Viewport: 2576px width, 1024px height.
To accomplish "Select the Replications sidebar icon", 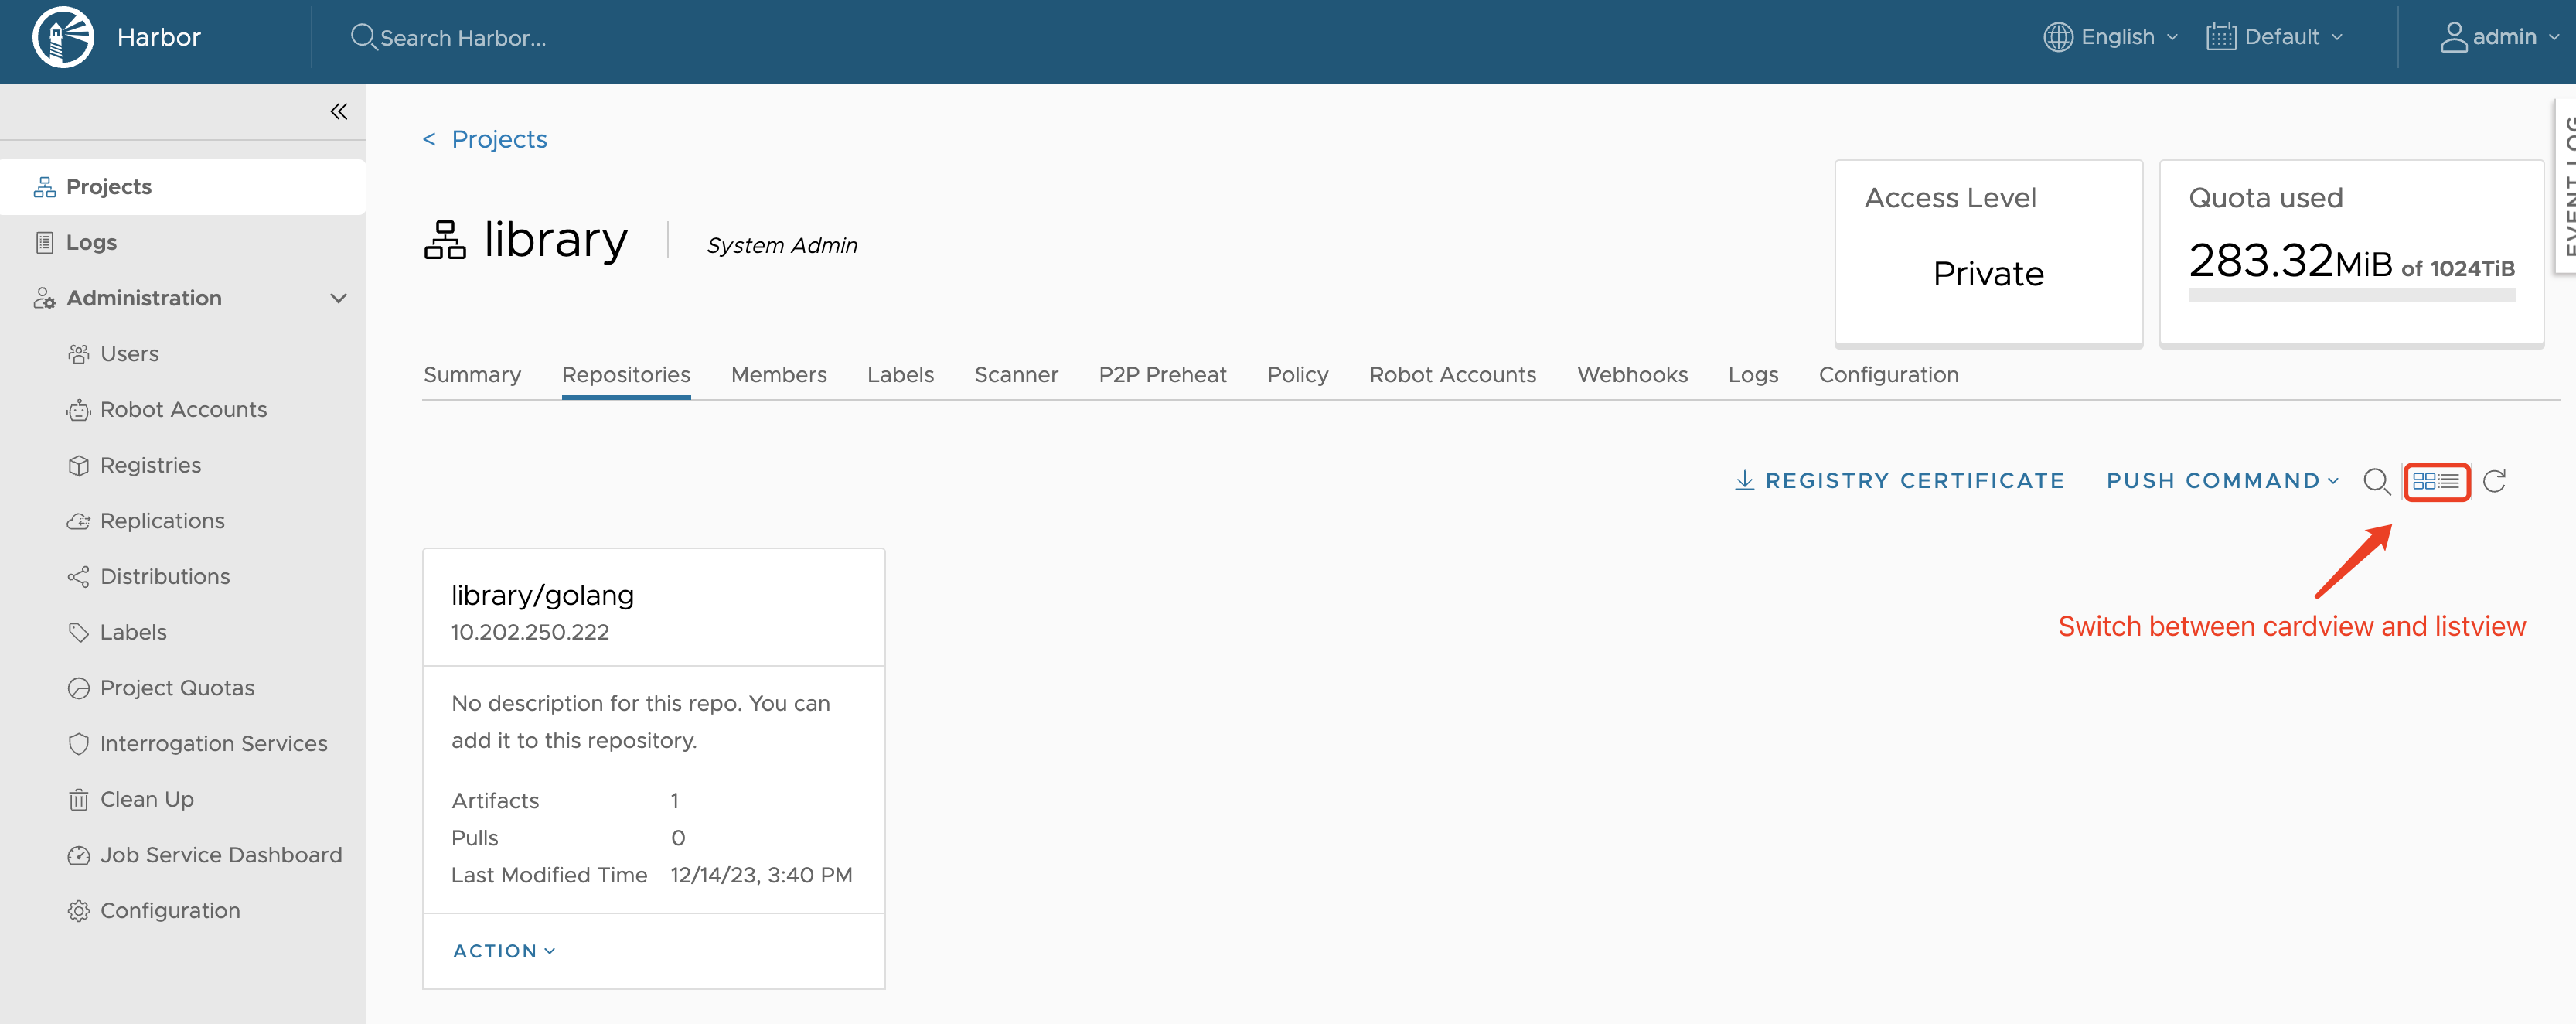I will pos(79,520).
